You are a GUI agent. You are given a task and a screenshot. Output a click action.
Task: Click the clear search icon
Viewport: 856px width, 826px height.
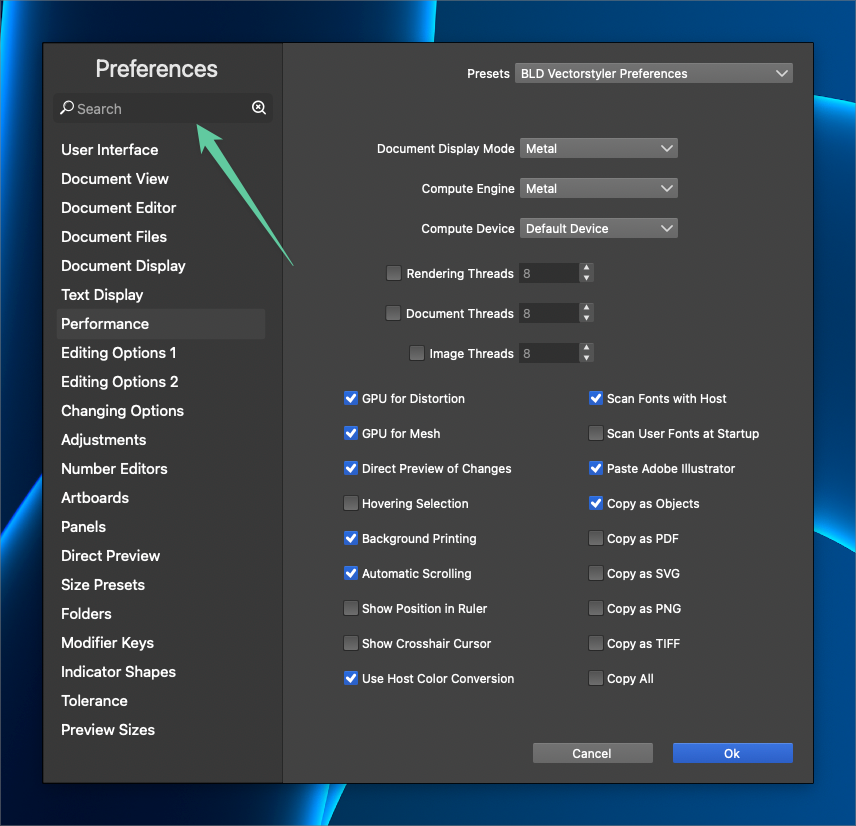point(259,108)
